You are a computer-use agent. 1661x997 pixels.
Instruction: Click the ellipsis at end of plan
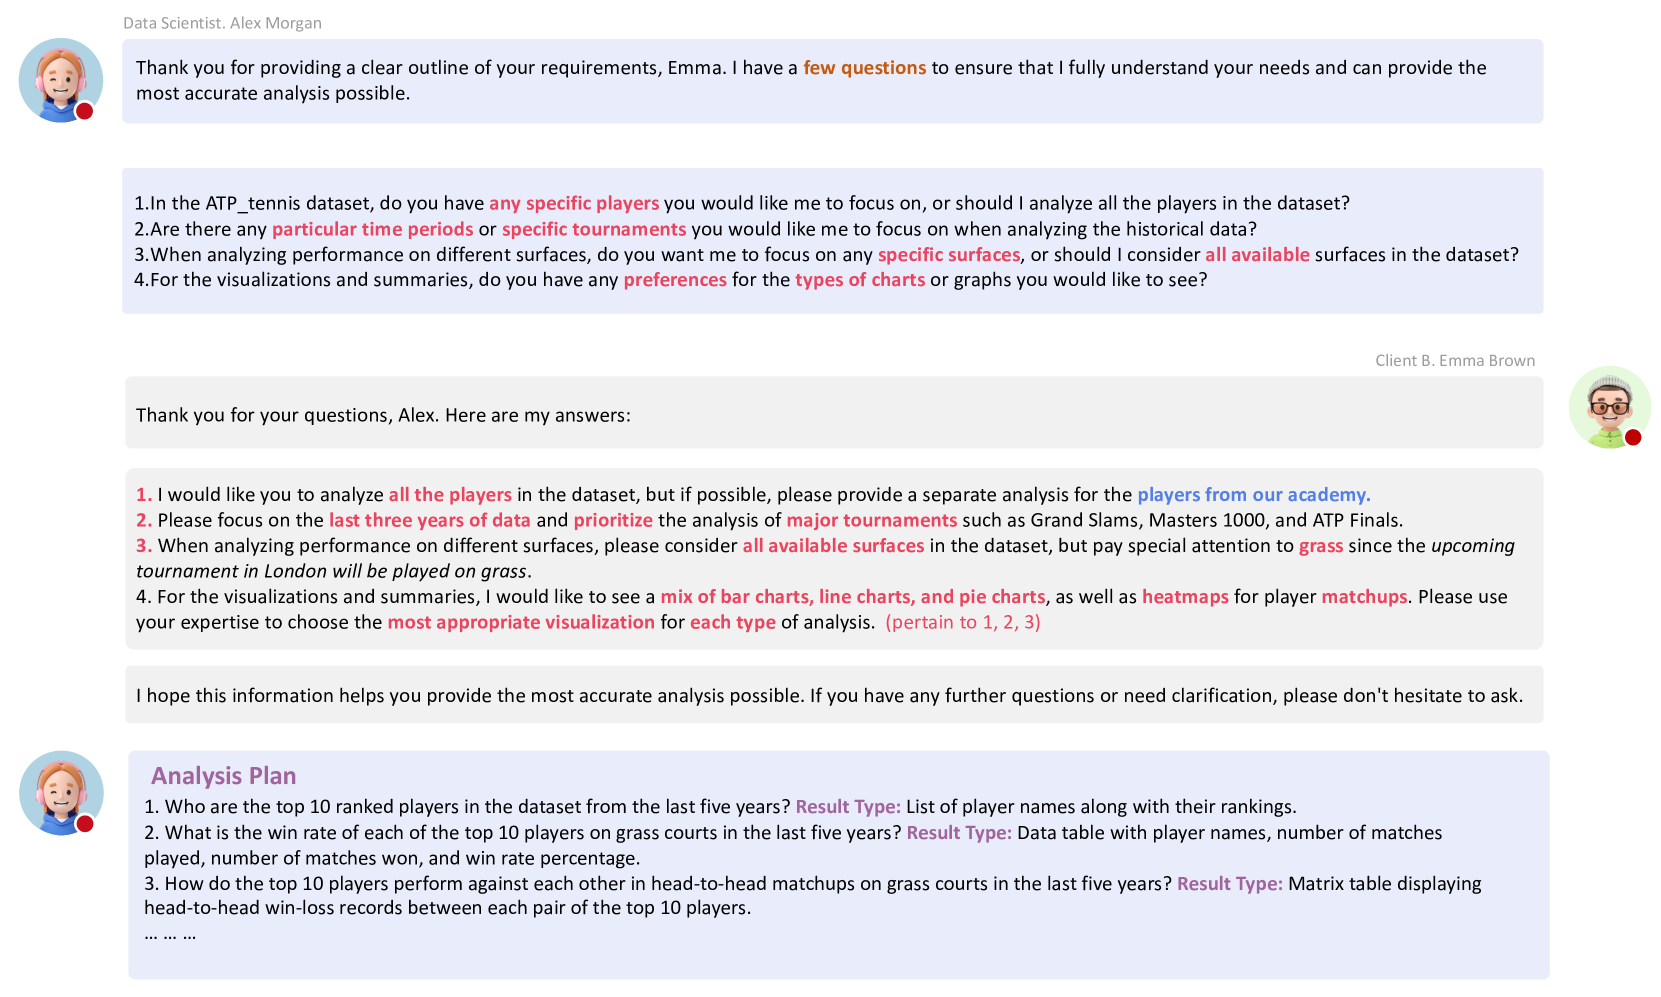(170, 935)
